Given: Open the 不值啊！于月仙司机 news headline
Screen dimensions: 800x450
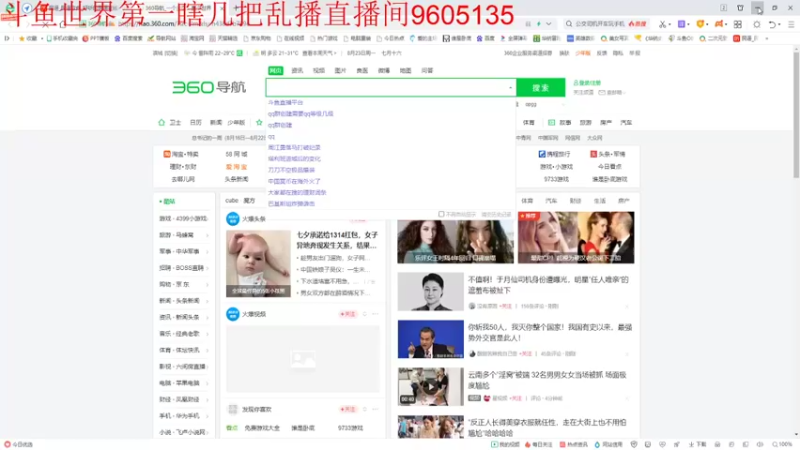Looking at the screenshot, I should [x=548, y=285].
